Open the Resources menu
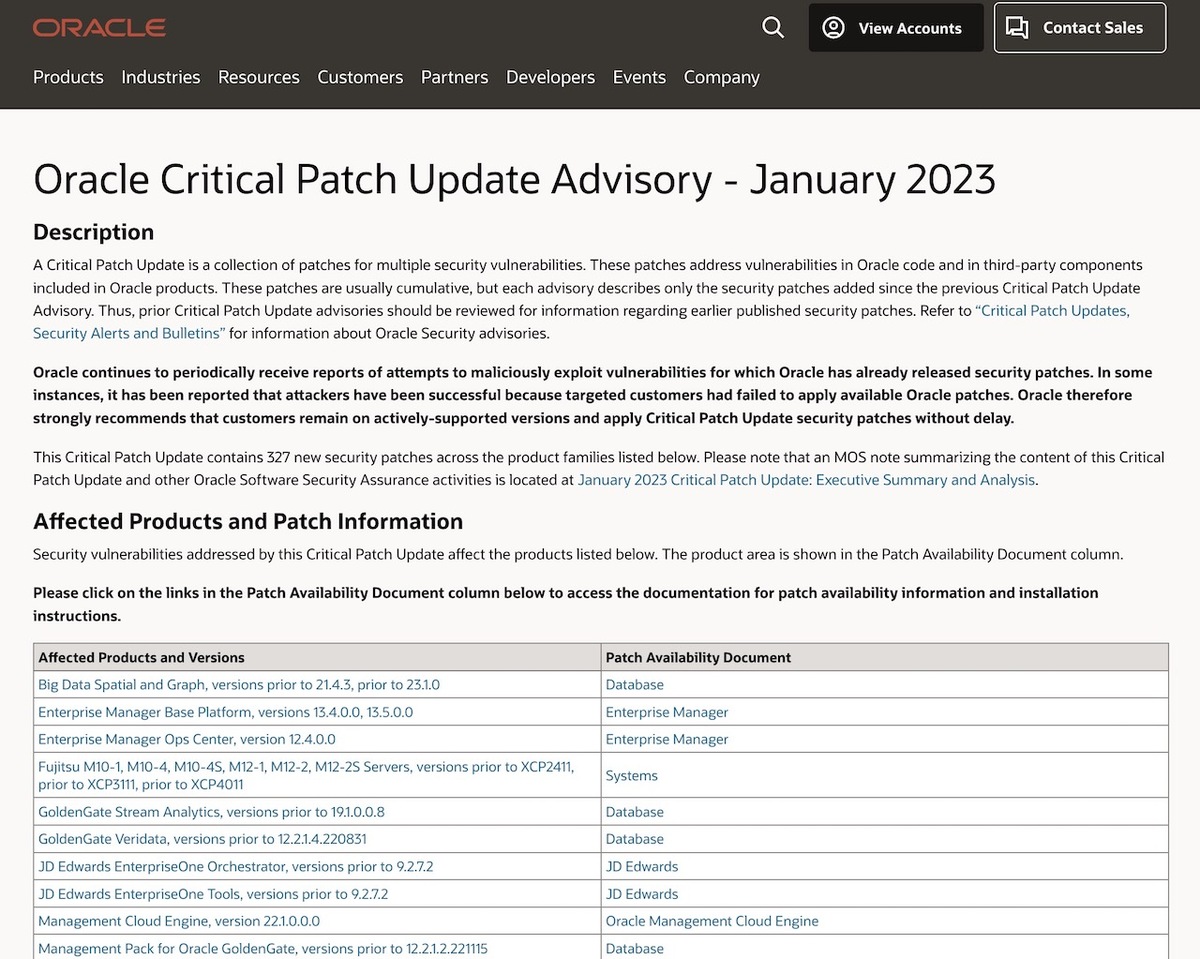This screenshot has height=959, width=1200. [259, 77]
